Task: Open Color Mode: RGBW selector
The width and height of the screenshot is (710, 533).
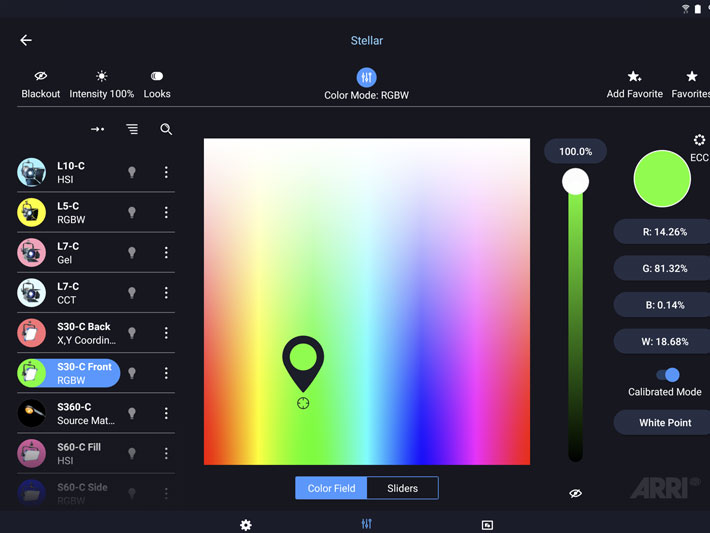Action: click(366, 84)
